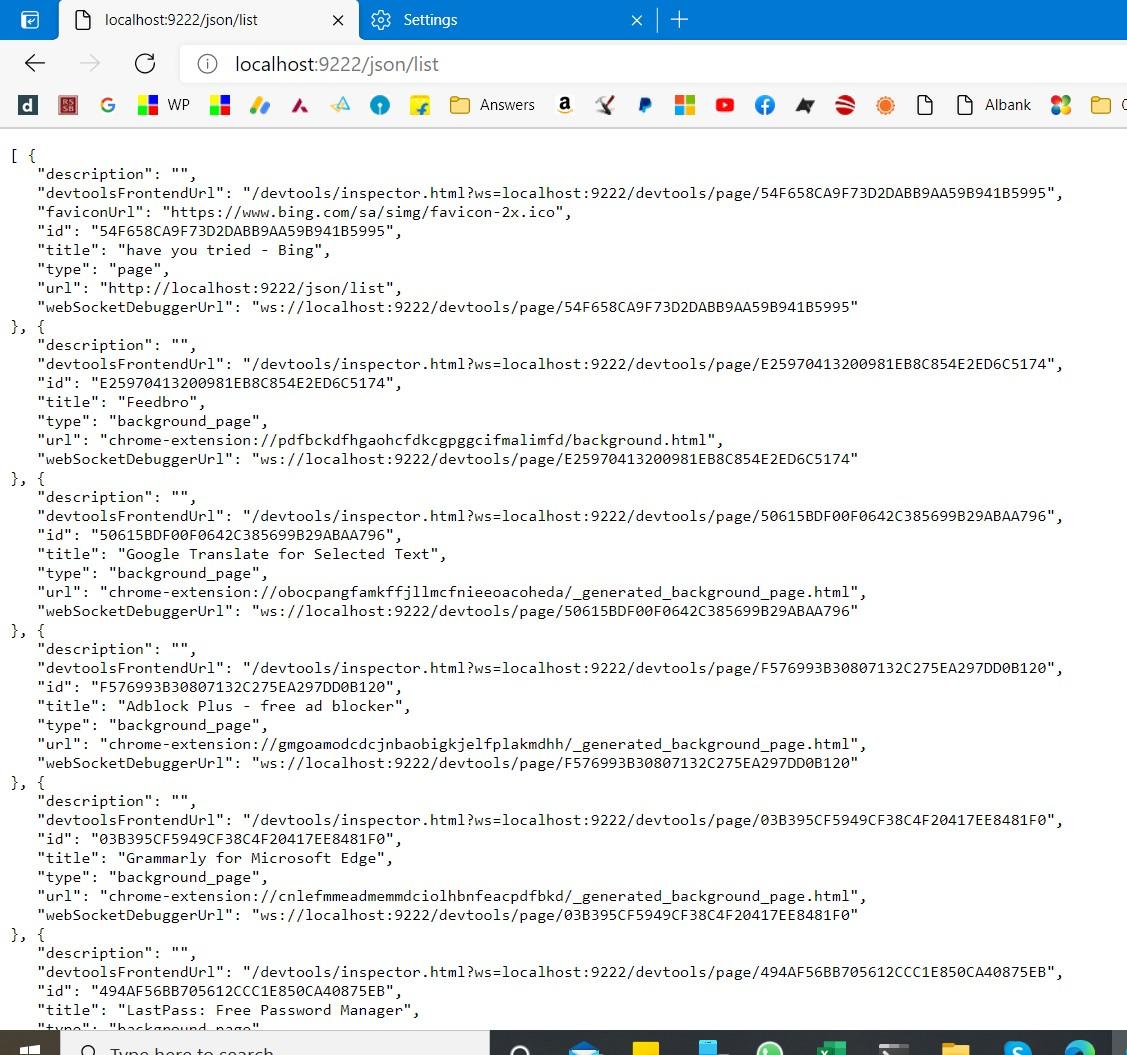Open the Google bookmark
Screen dimensions: 1127x1055
(108, 106)
